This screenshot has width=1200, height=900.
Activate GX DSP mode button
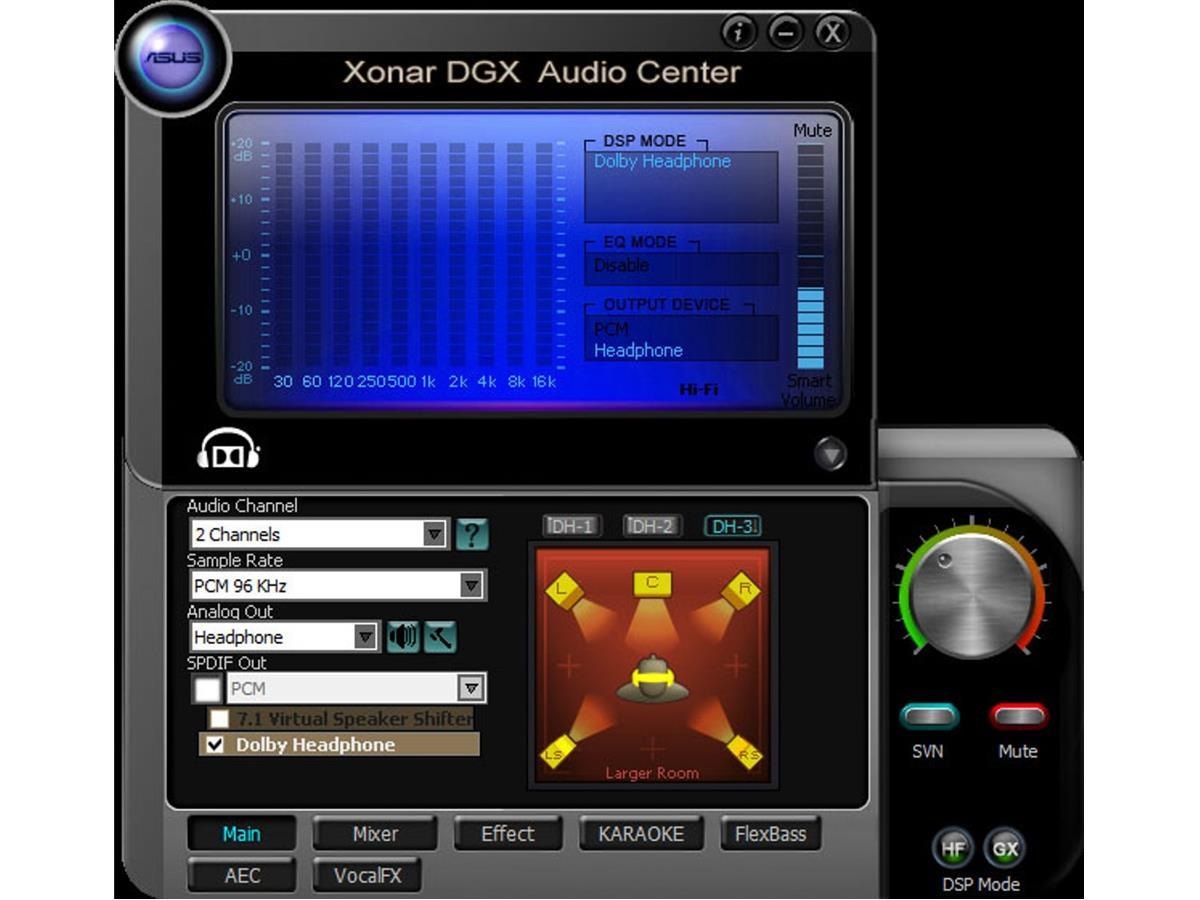pos(1003,849)
